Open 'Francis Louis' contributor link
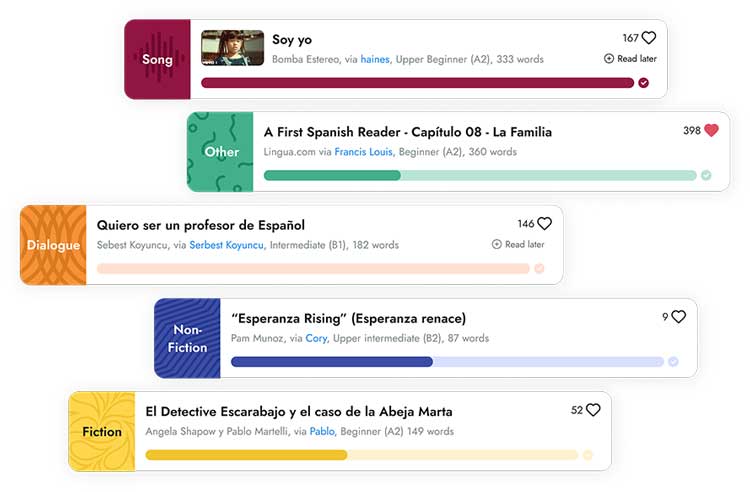 tap(363, 152)
